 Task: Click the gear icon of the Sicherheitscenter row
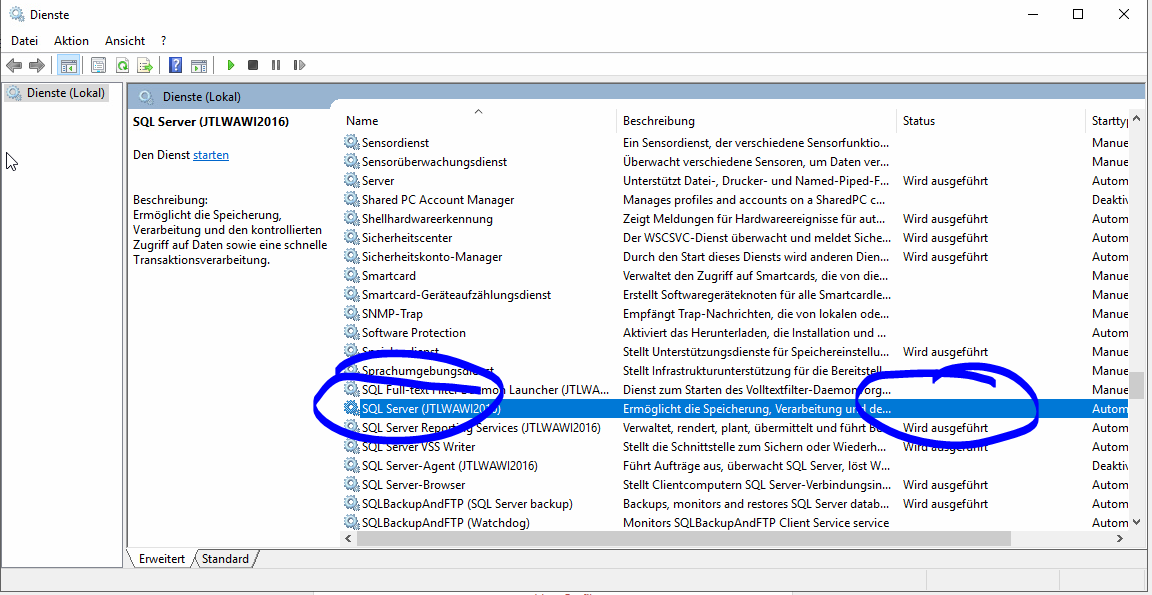click(x=352, y=238)
